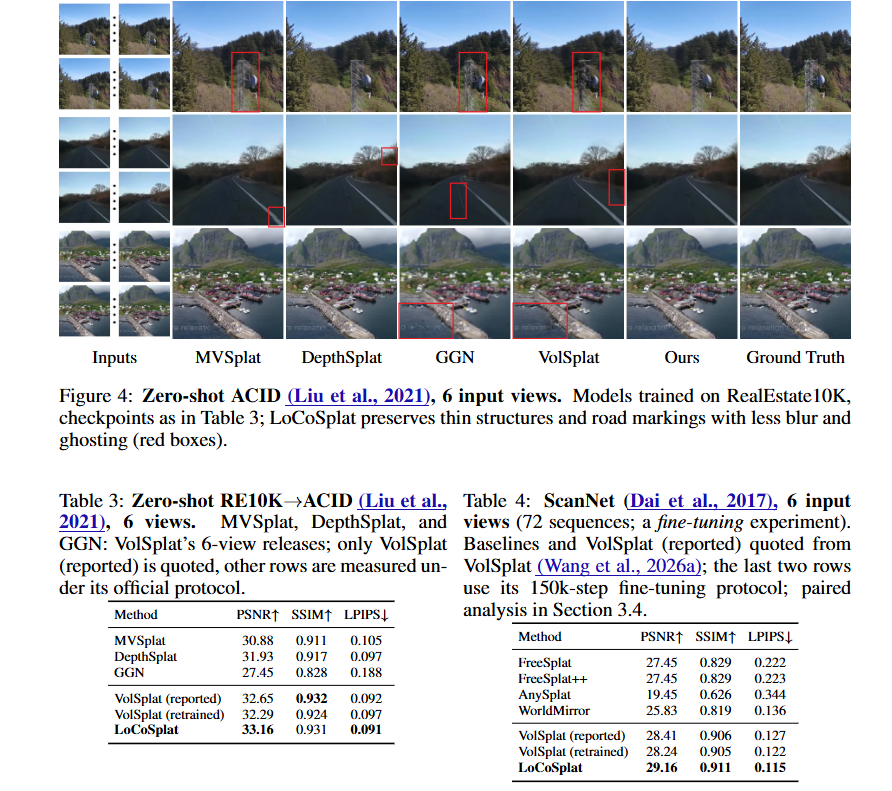Click the bold LPIPS value 0.115
The height and width of the screenshot is (791, 892).
click(x=770, y=768)
